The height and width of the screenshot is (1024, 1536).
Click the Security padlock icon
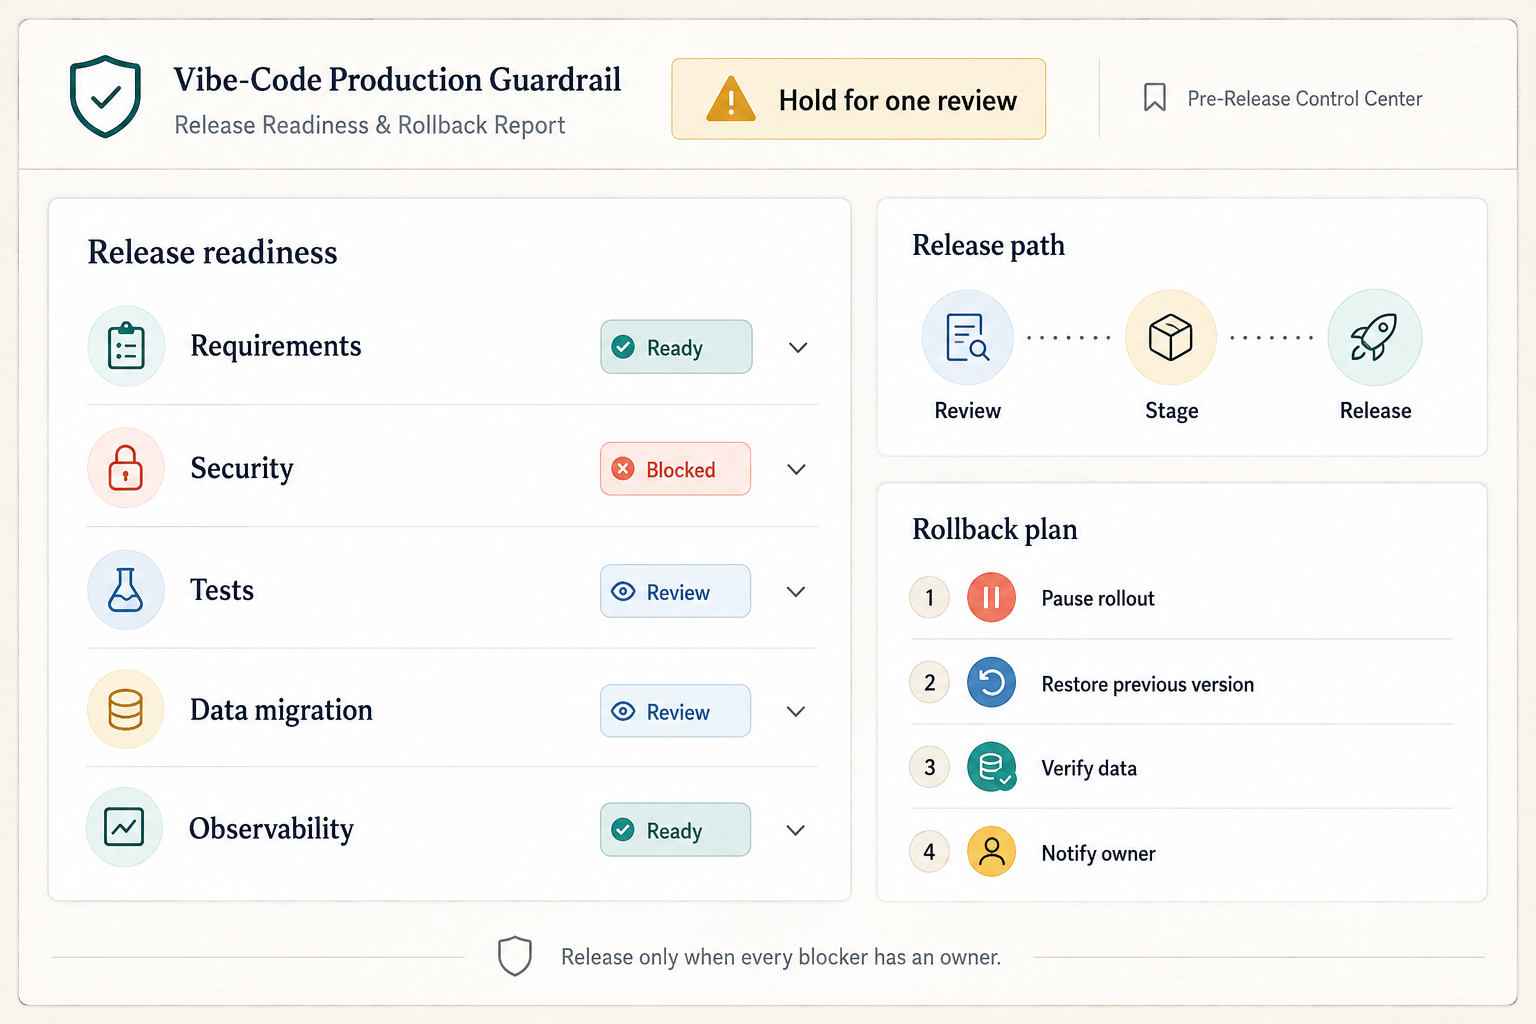click(x=126, y=468)
